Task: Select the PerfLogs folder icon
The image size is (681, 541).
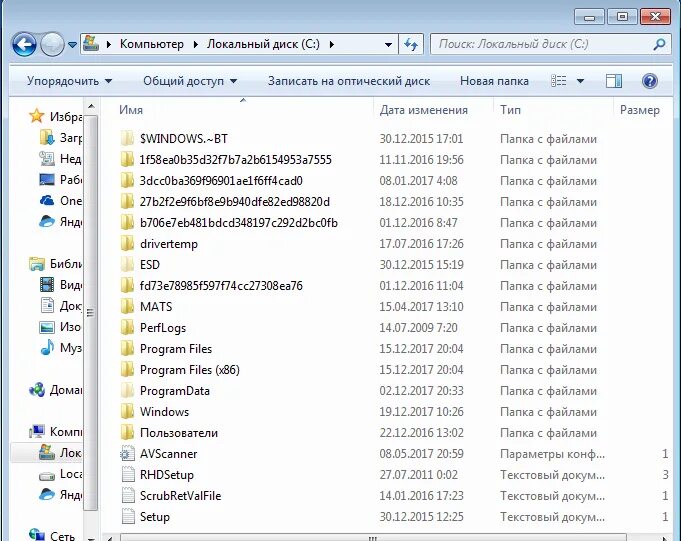Action: 127,328
